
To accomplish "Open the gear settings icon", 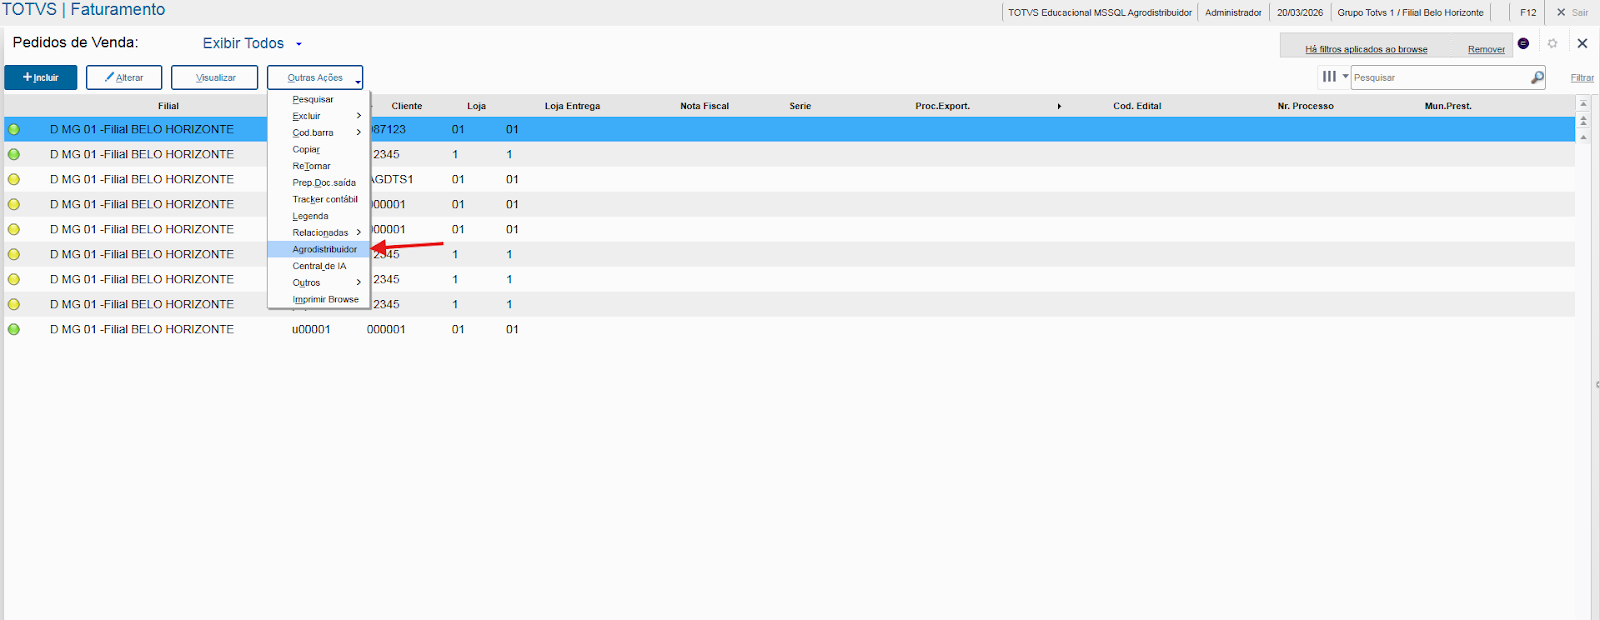I will (1552, 43).
